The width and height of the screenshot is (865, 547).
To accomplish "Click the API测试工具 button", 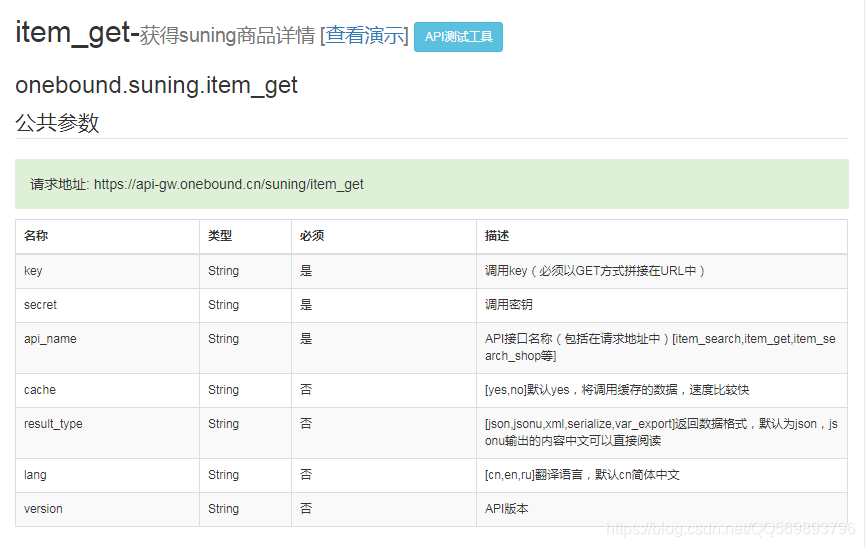I will tap(458, 37).
